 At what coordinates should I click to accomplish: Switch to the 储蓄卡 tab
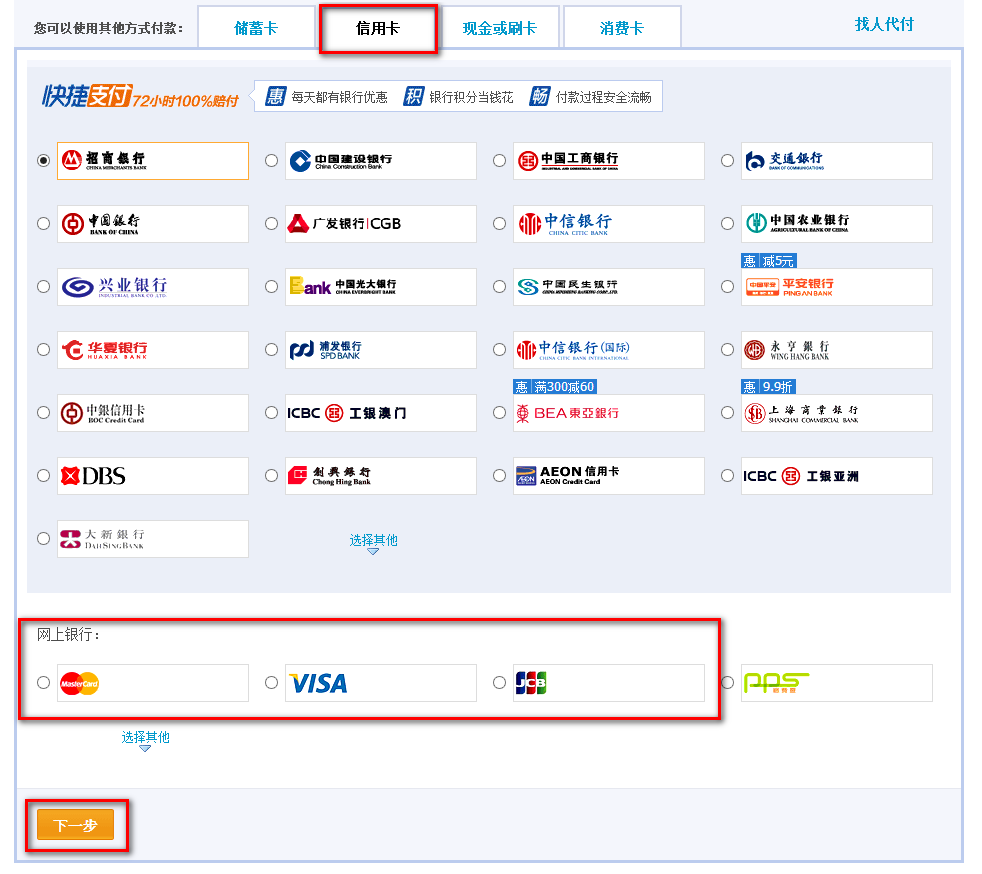point(256,28)
